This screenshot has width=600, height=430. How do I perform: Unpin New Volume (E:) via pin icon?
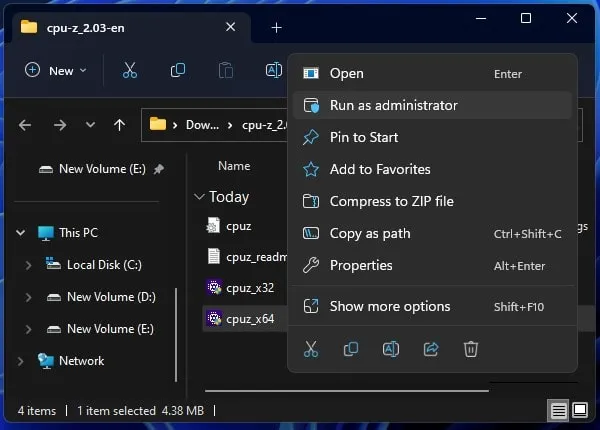159,169
